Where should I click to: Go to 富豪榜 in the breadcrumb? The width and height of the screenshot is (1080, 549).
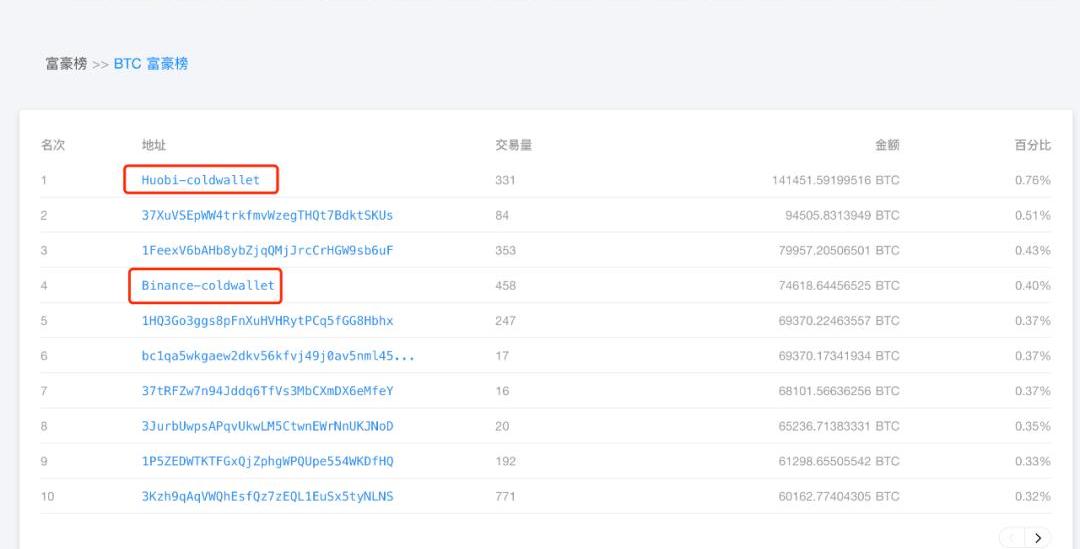[66, 64]
